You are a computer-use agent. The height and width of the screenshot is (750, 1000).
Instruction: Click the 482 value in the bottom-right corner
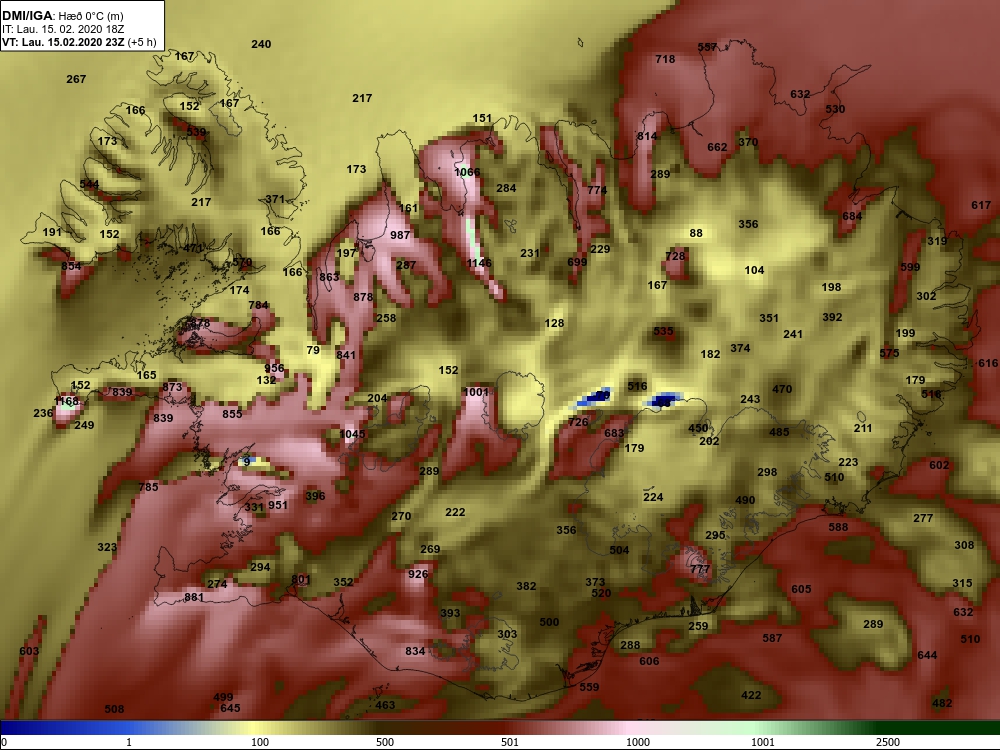[x=942, y=703]
